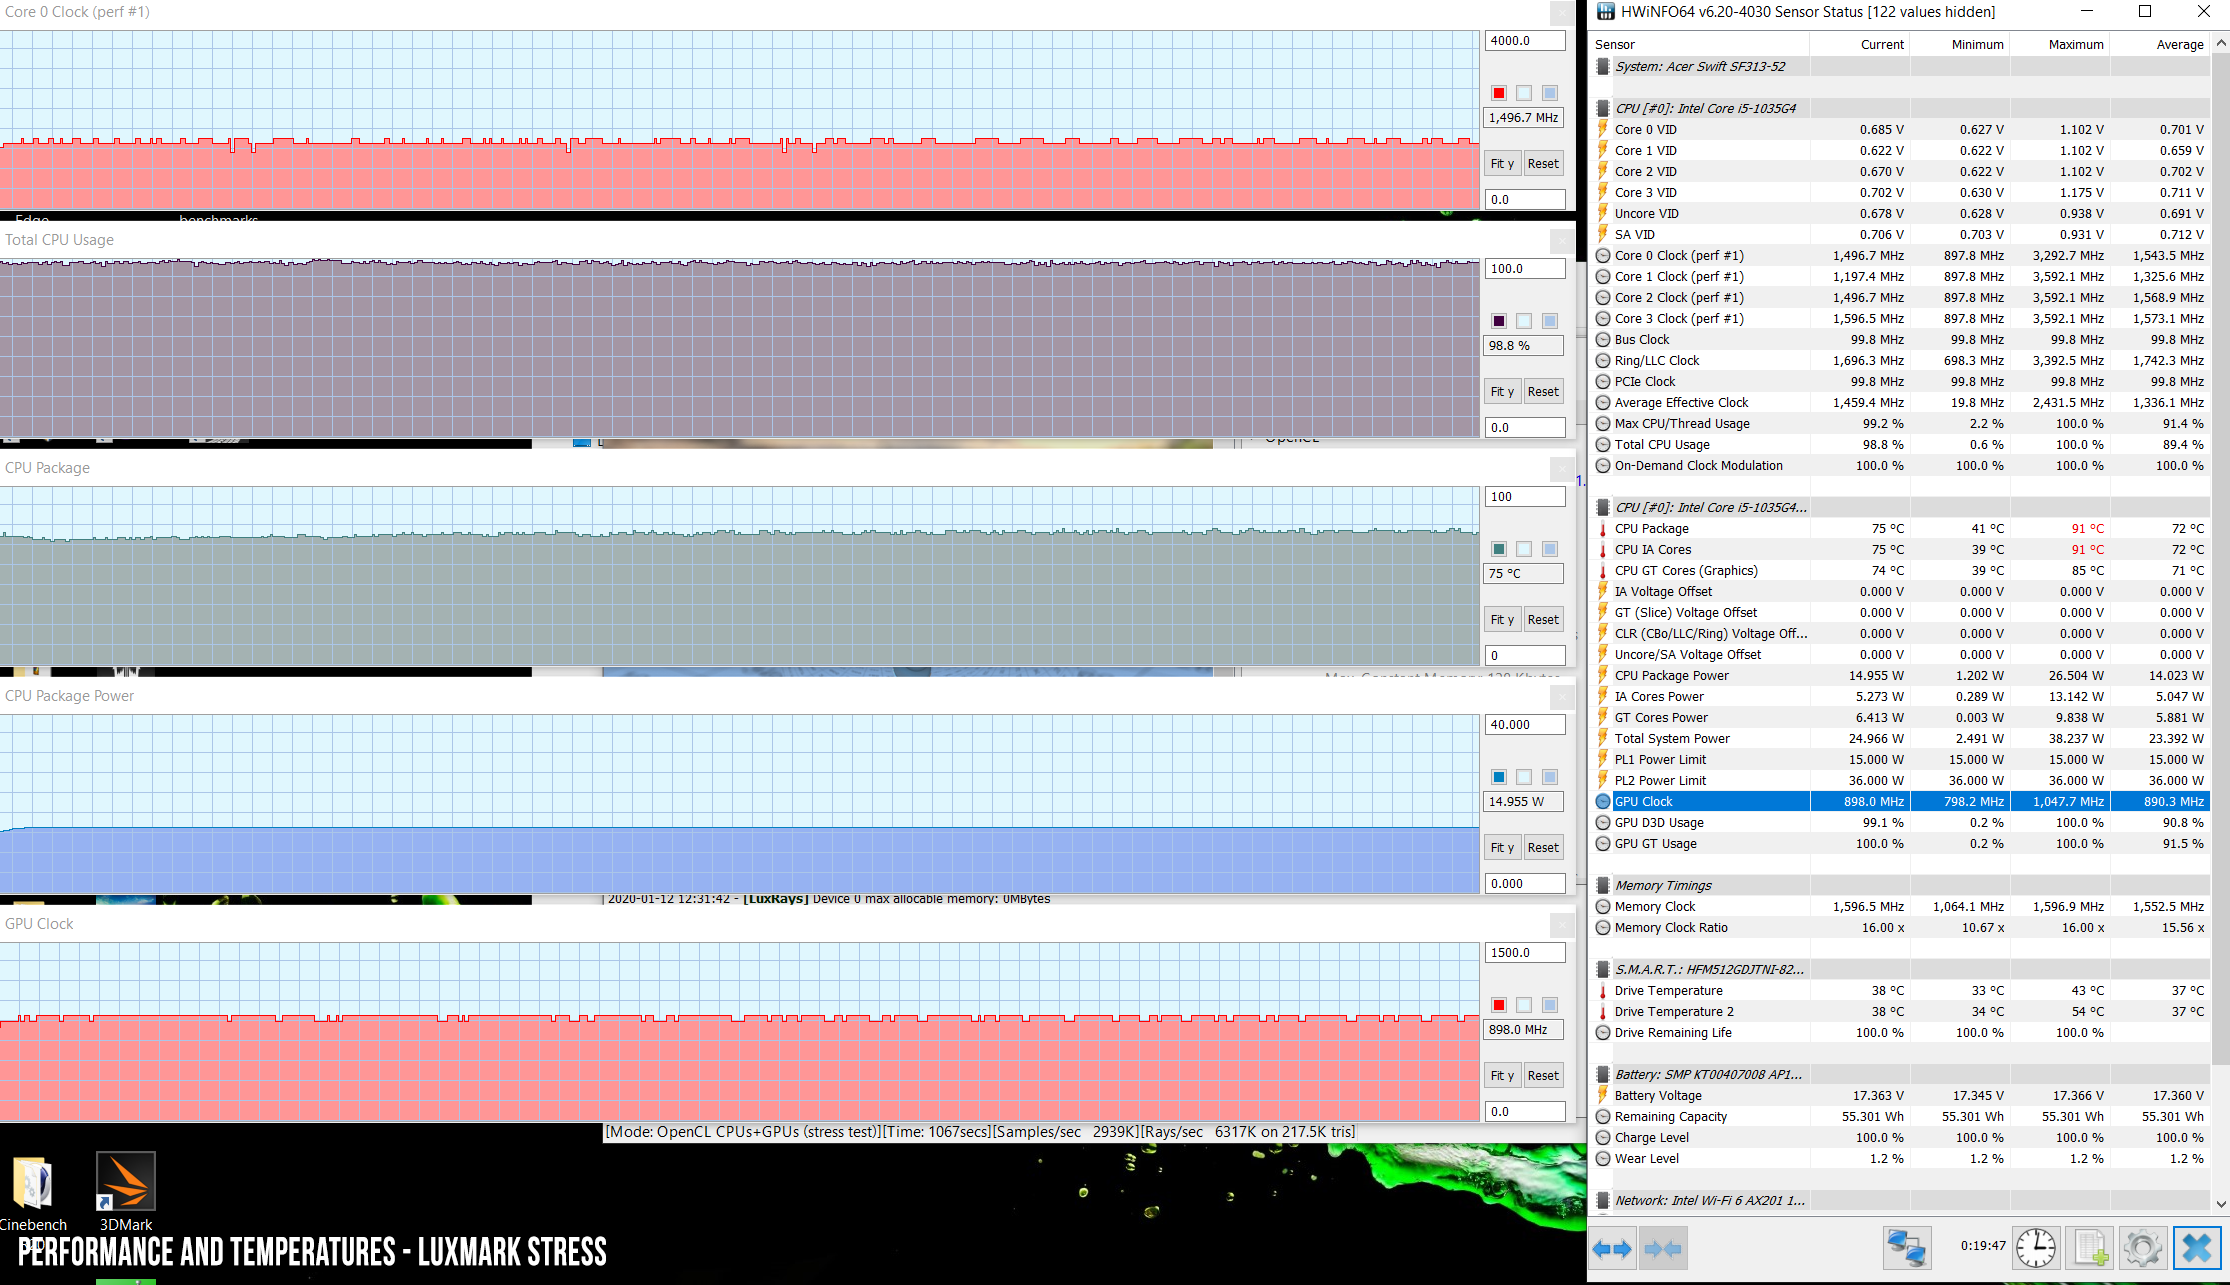Click Fit y in Core 0 Clock graph
The image size is (2230, 1285).
(x=1502, y=164)
